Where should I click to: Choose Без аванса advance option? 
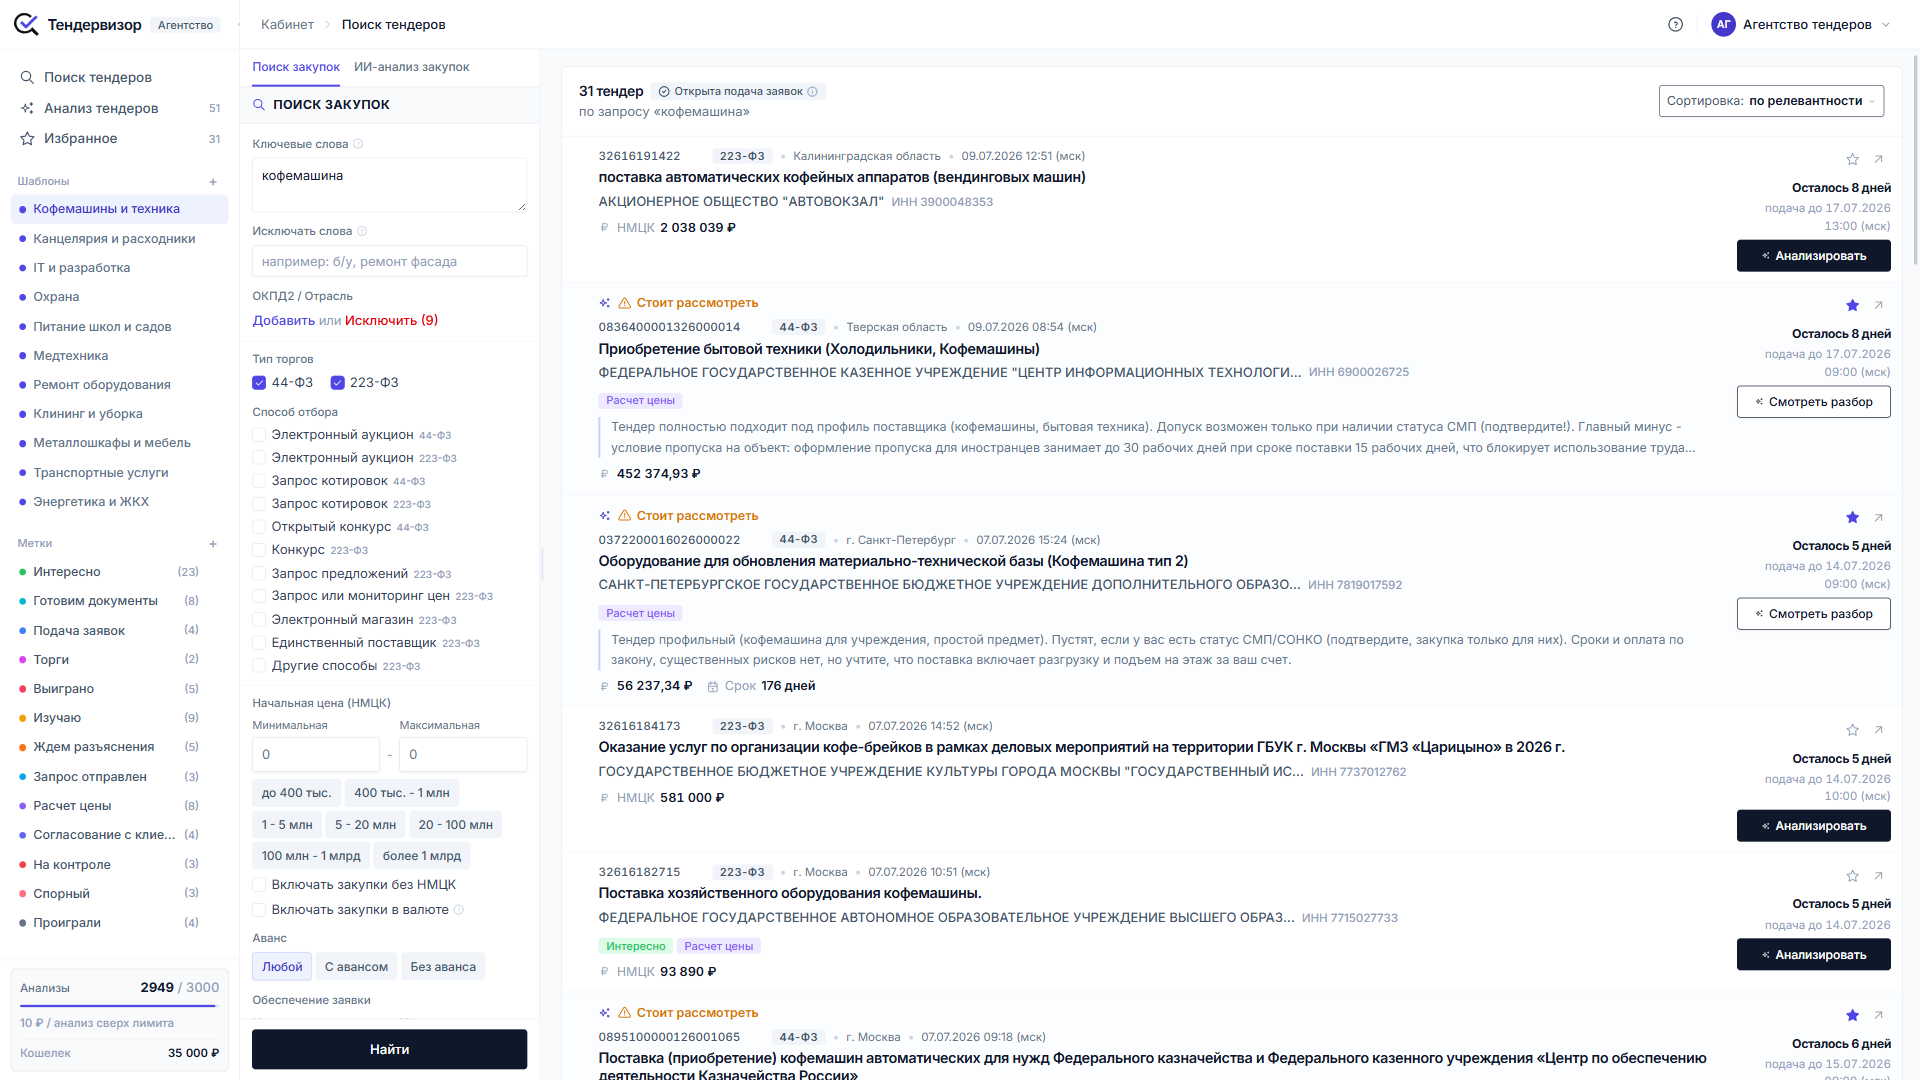[x=443, y=967]
